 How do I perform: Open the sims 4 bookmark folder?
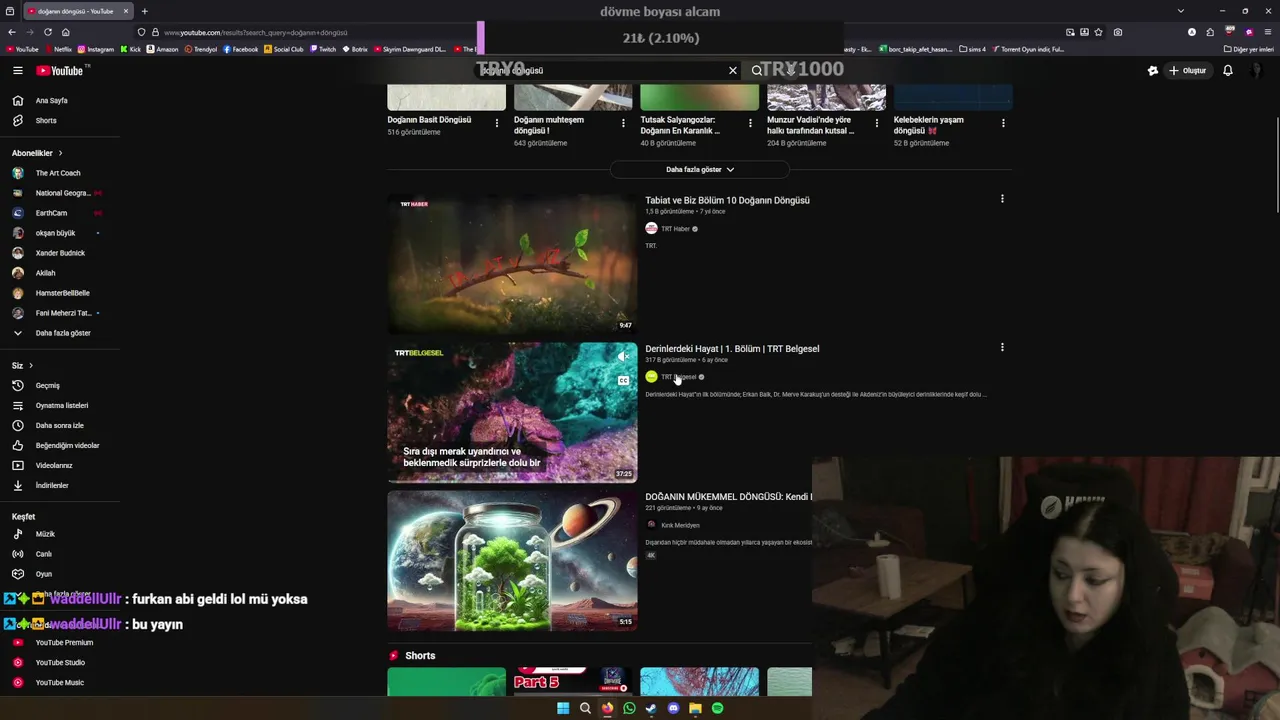tap(972, 49)
